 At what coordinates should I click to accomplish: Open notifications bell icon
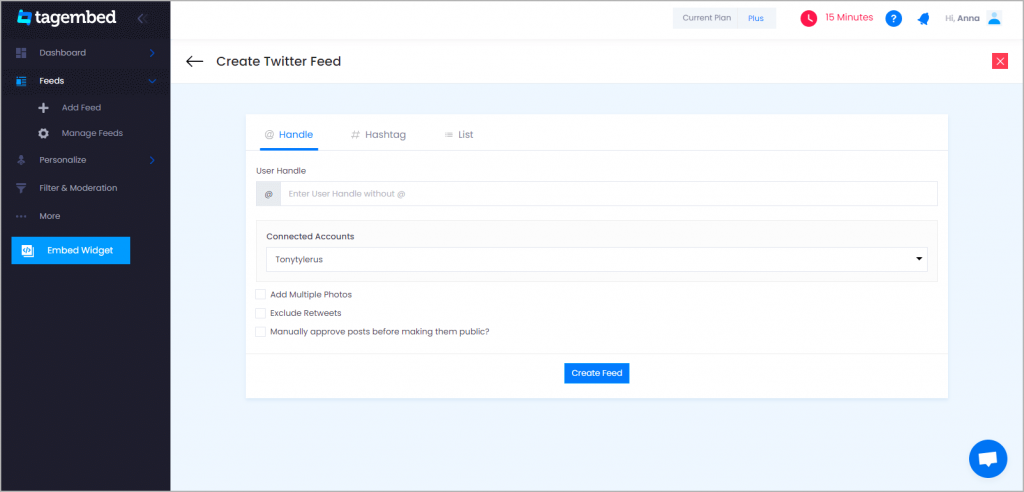(x=923, y=18)
